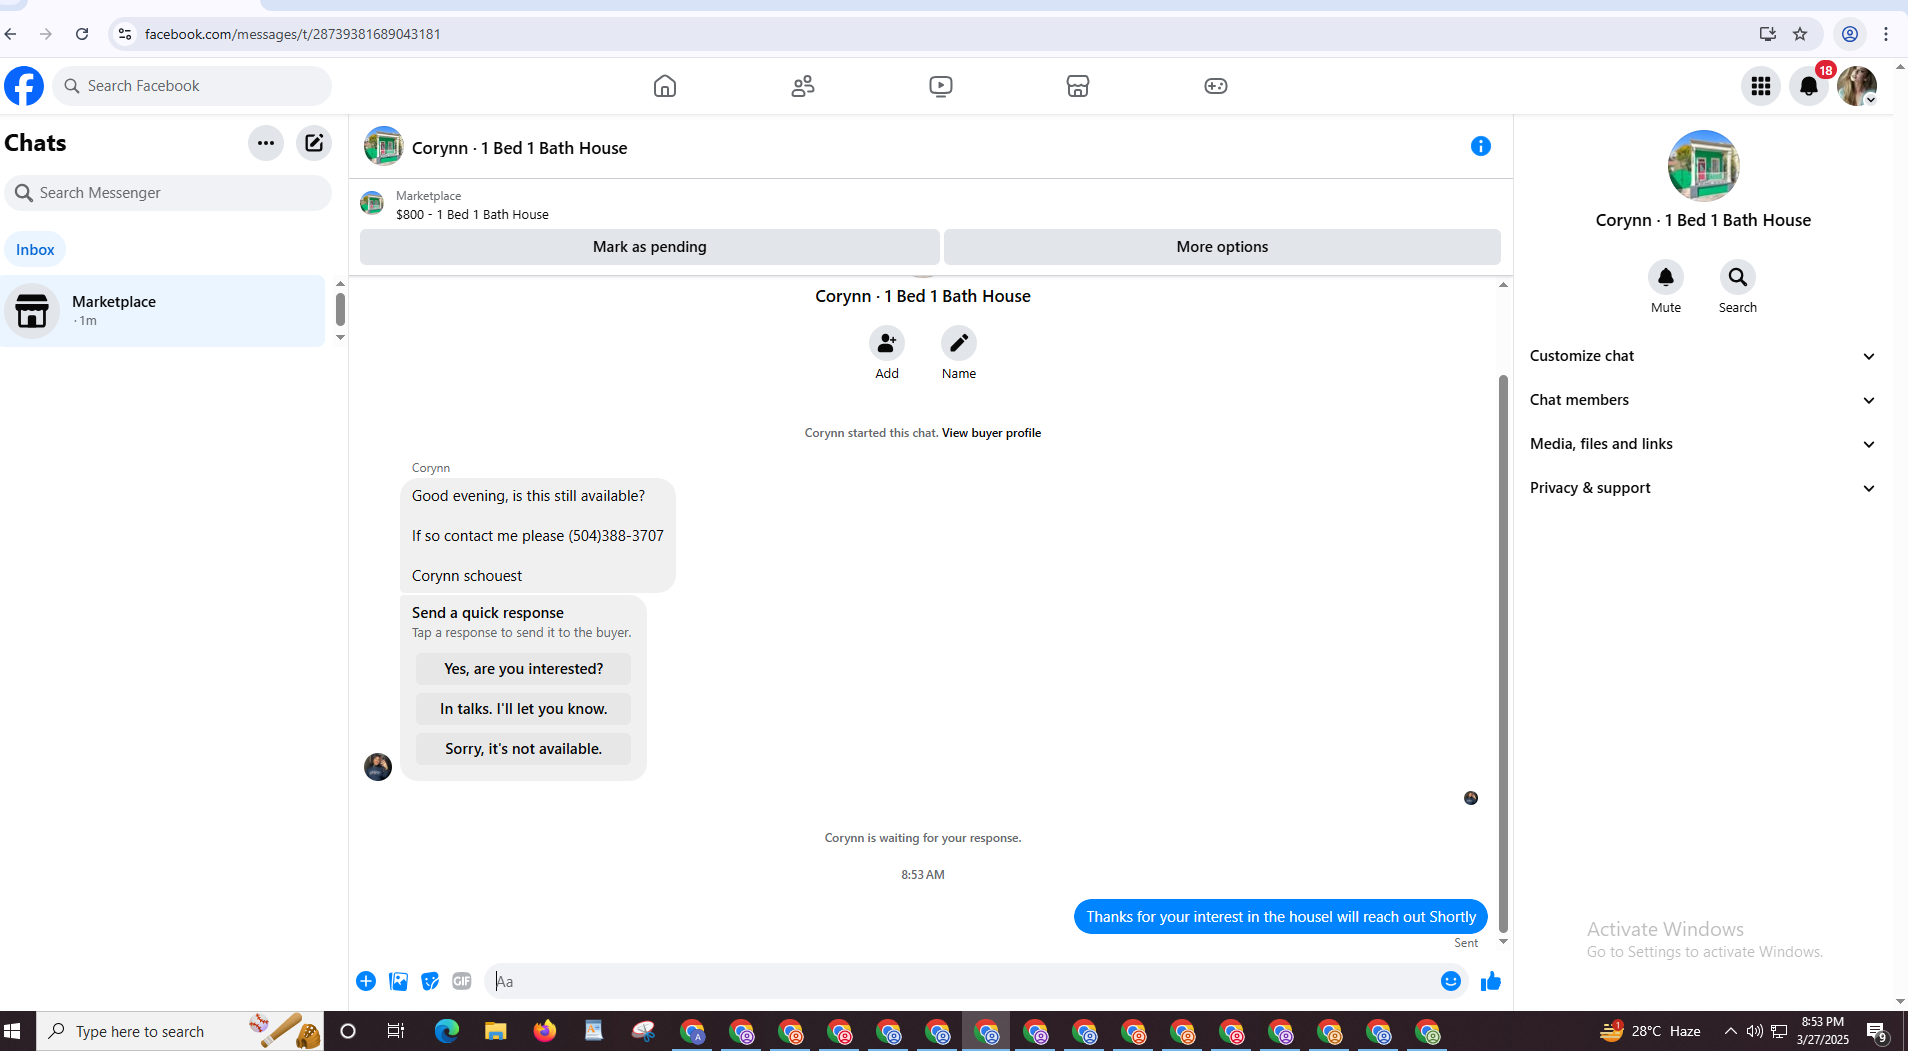
Task: Open emoji picker in message box
Action: (x=1451, y=981)
